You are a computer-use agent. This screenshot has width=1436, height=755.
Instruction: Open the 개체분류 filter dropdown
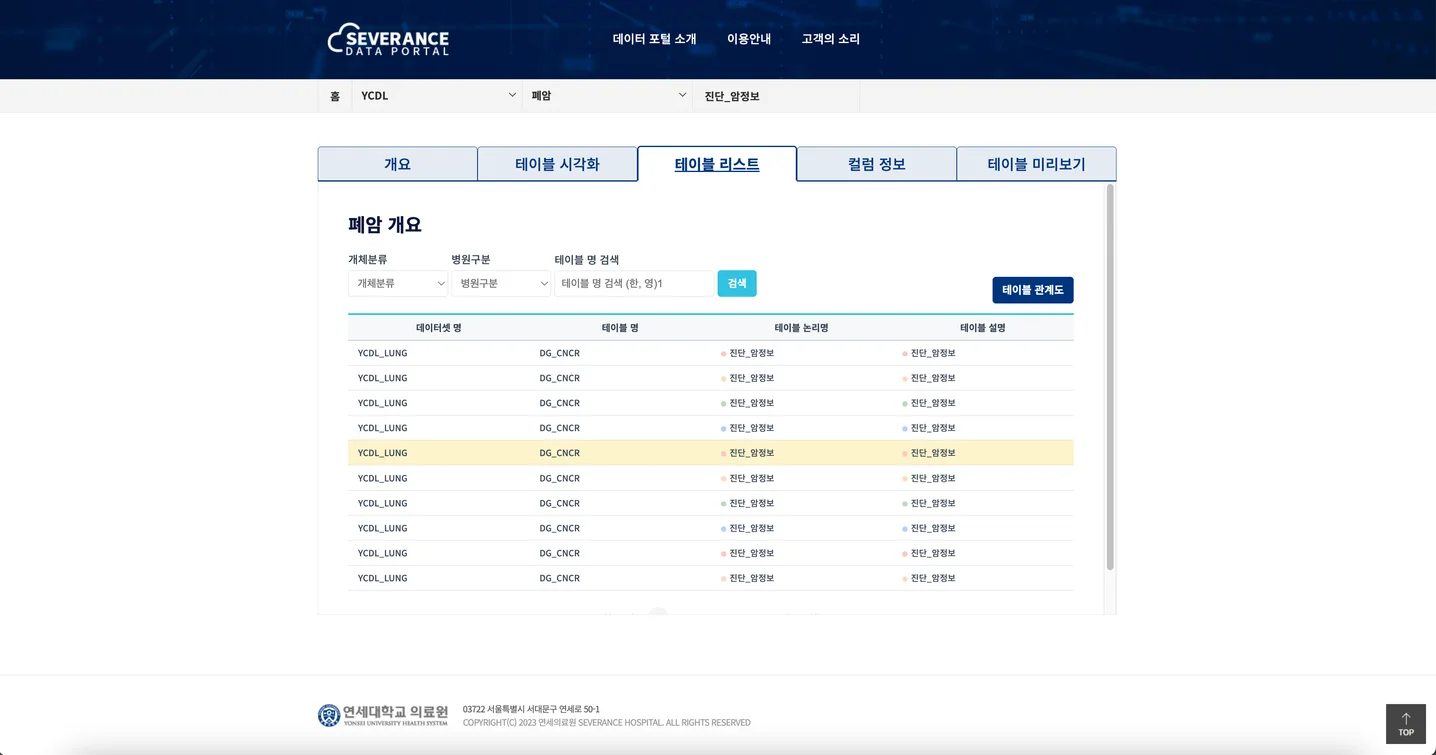398,284
